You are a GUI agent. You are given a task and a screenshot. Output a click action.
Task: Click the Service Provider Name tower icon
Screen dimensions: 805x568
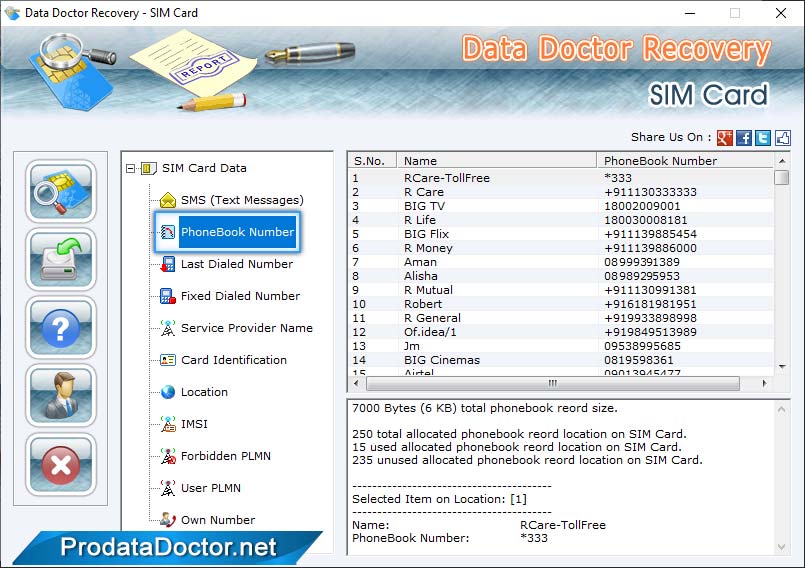168,328
